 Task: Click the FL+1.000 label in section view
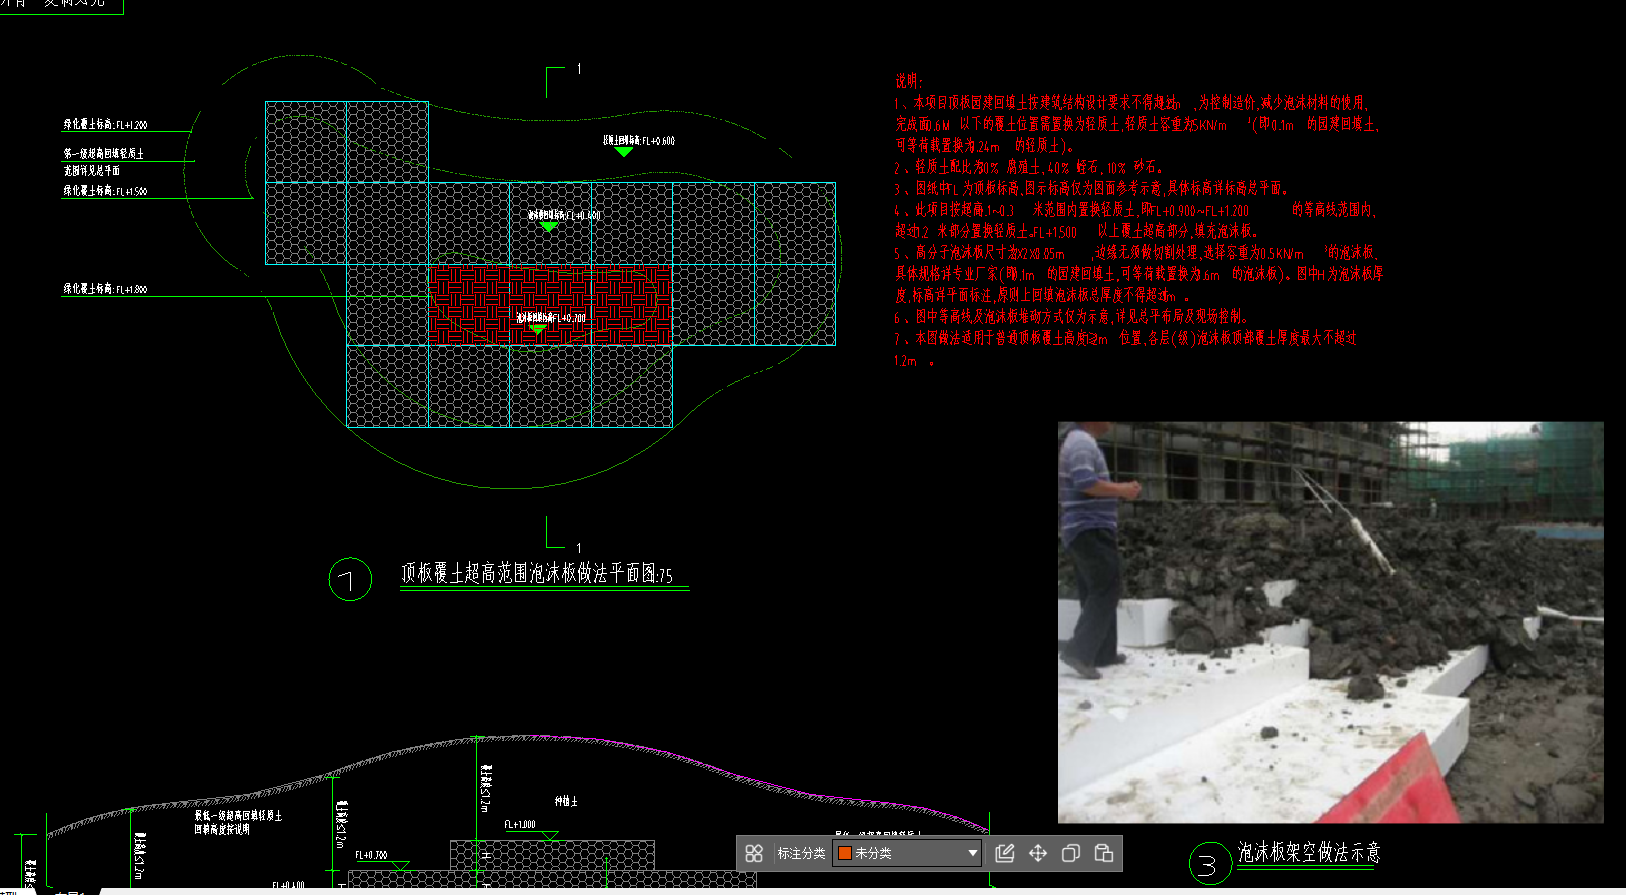520,824
